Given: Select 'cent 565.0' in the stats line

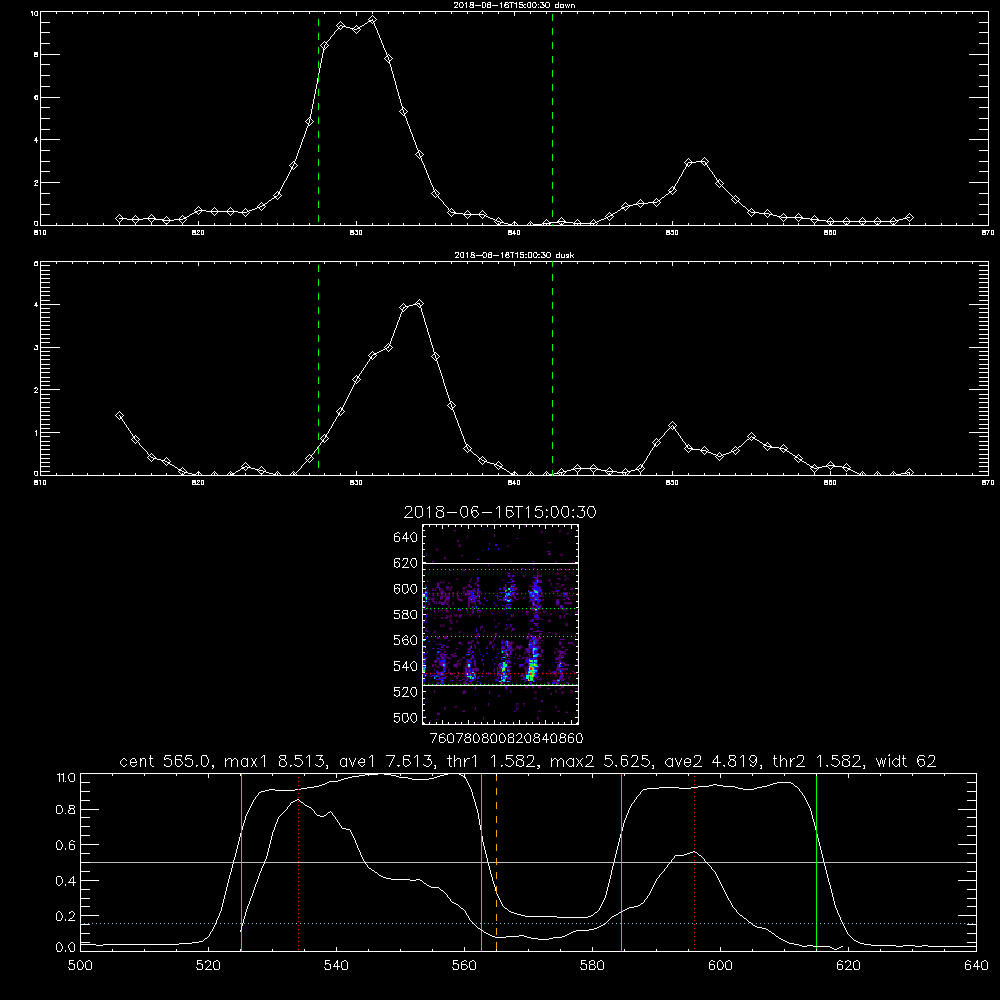Looking at the screenshot, I should [166, 761].
